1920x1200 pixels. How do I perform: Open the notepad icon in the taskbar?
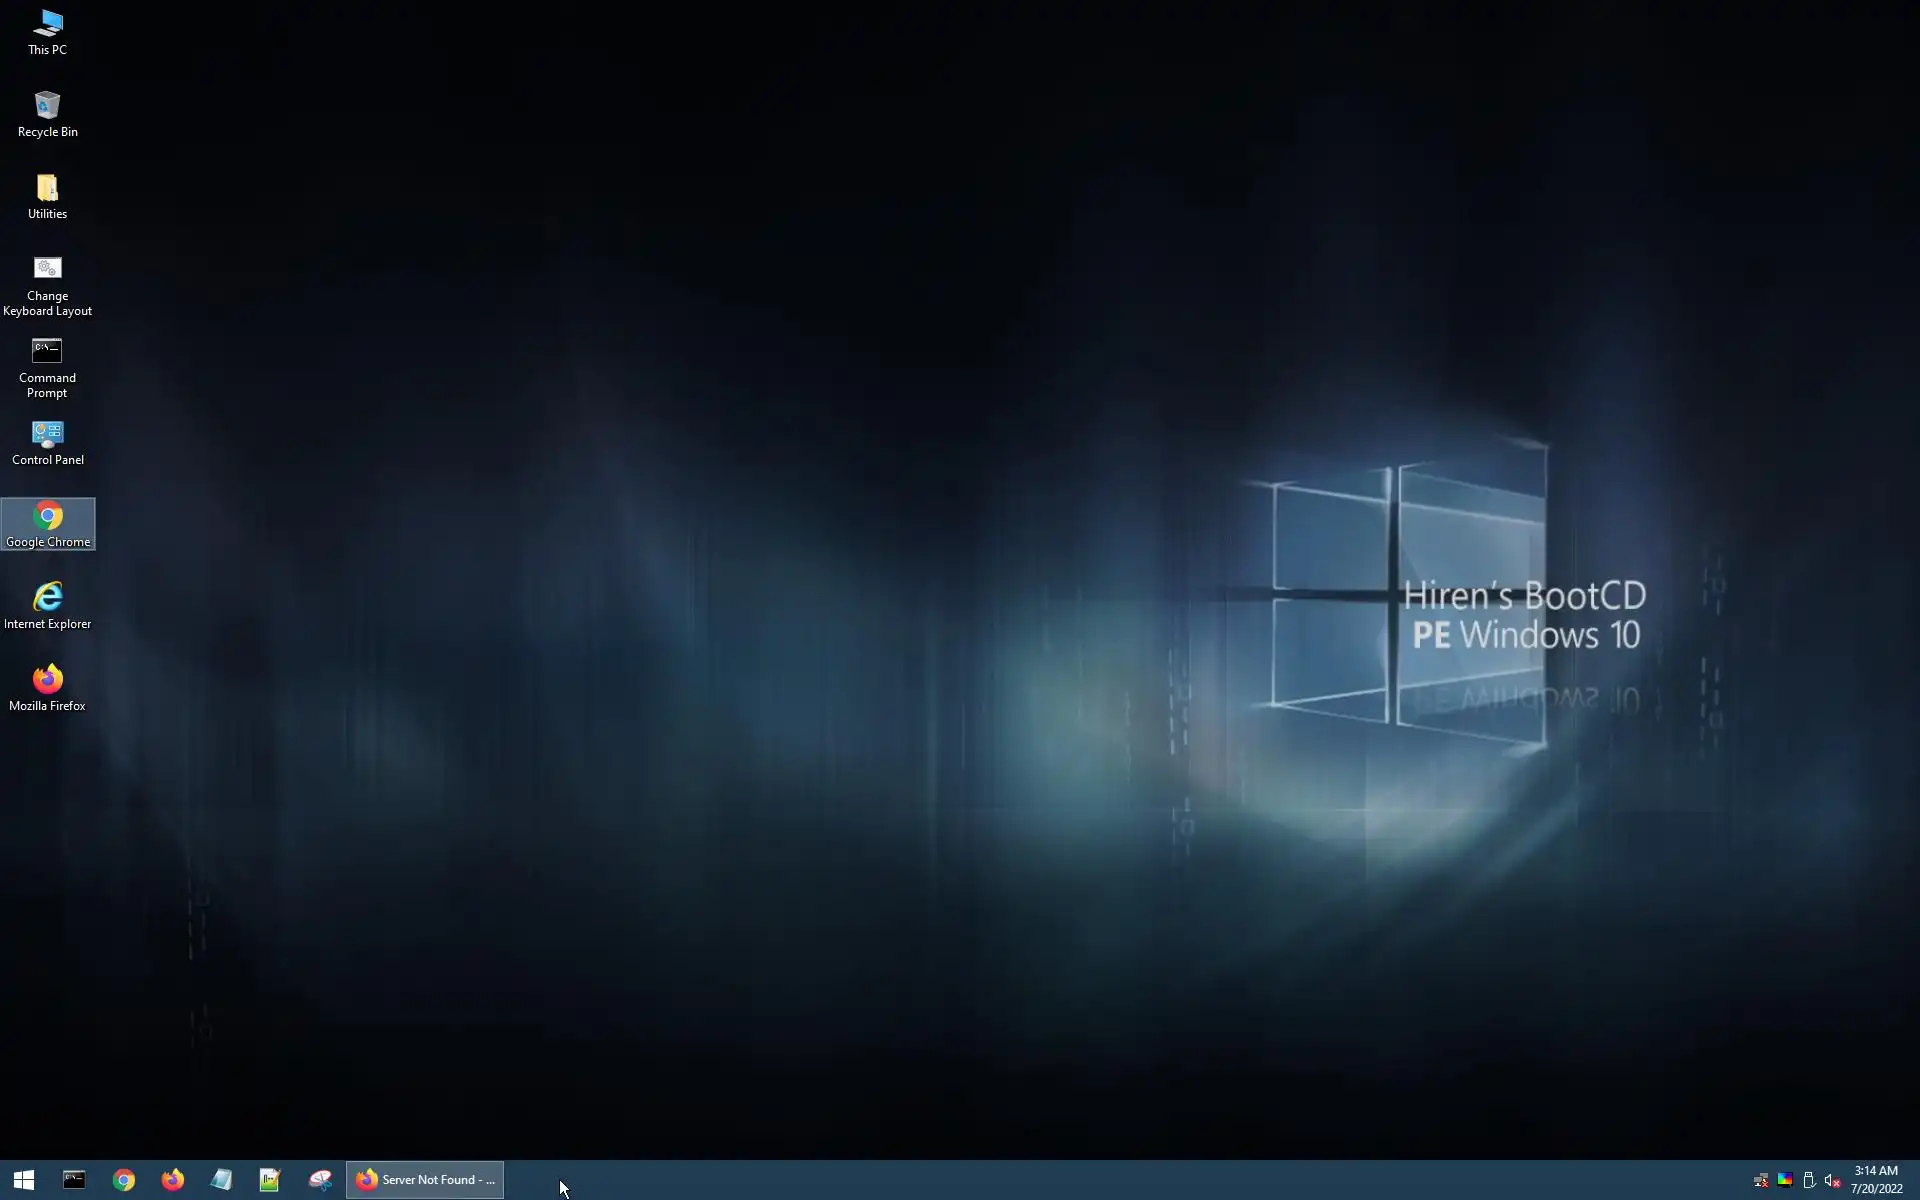coord(221,1180)
